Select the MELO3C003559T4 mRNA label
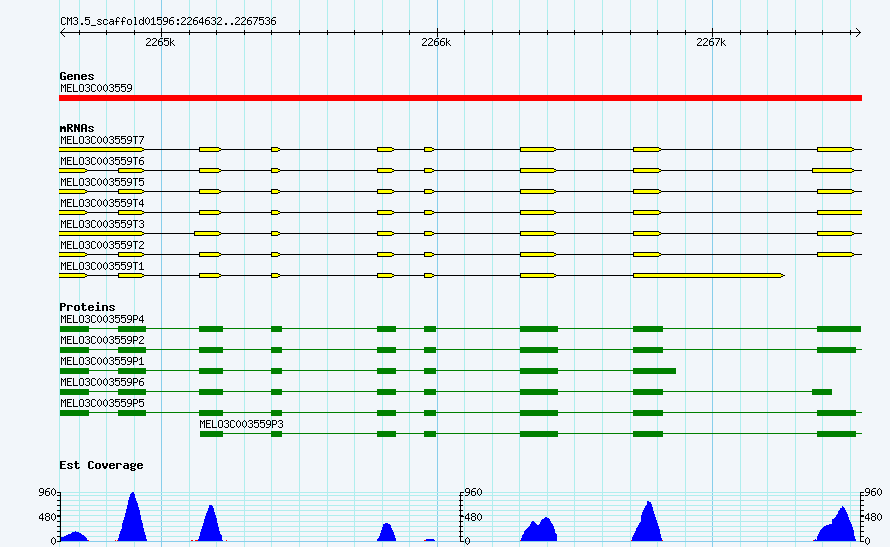 pyautogui.click(x=102, y=203)
